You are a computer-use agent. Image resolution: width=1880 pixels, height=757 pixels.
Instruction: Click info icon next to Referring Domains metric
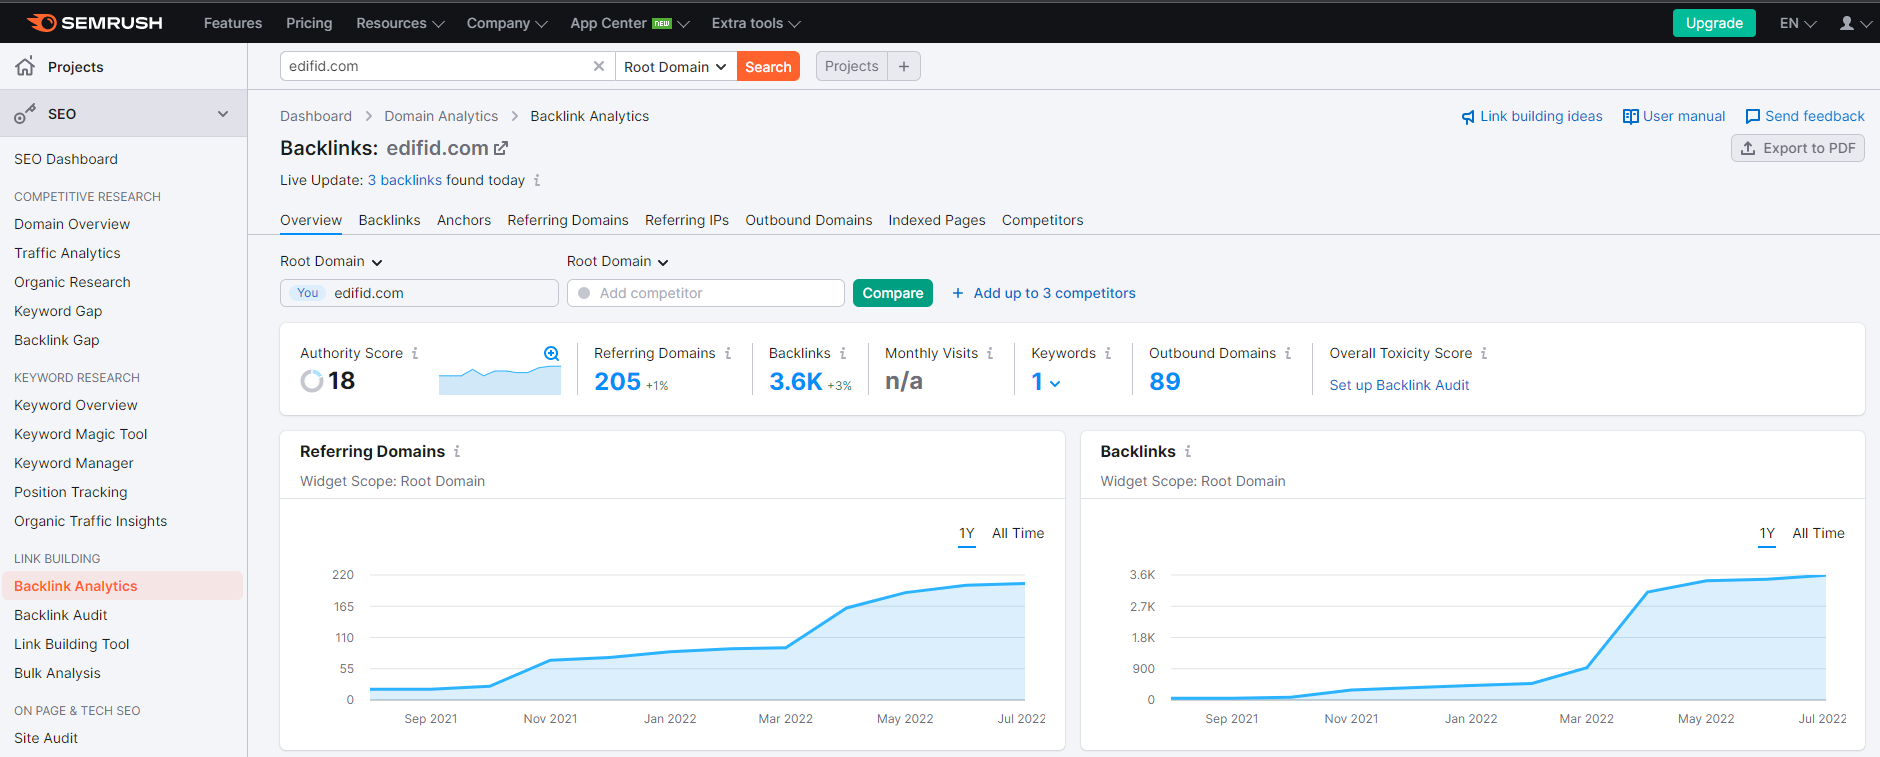[x=728, y=353]
